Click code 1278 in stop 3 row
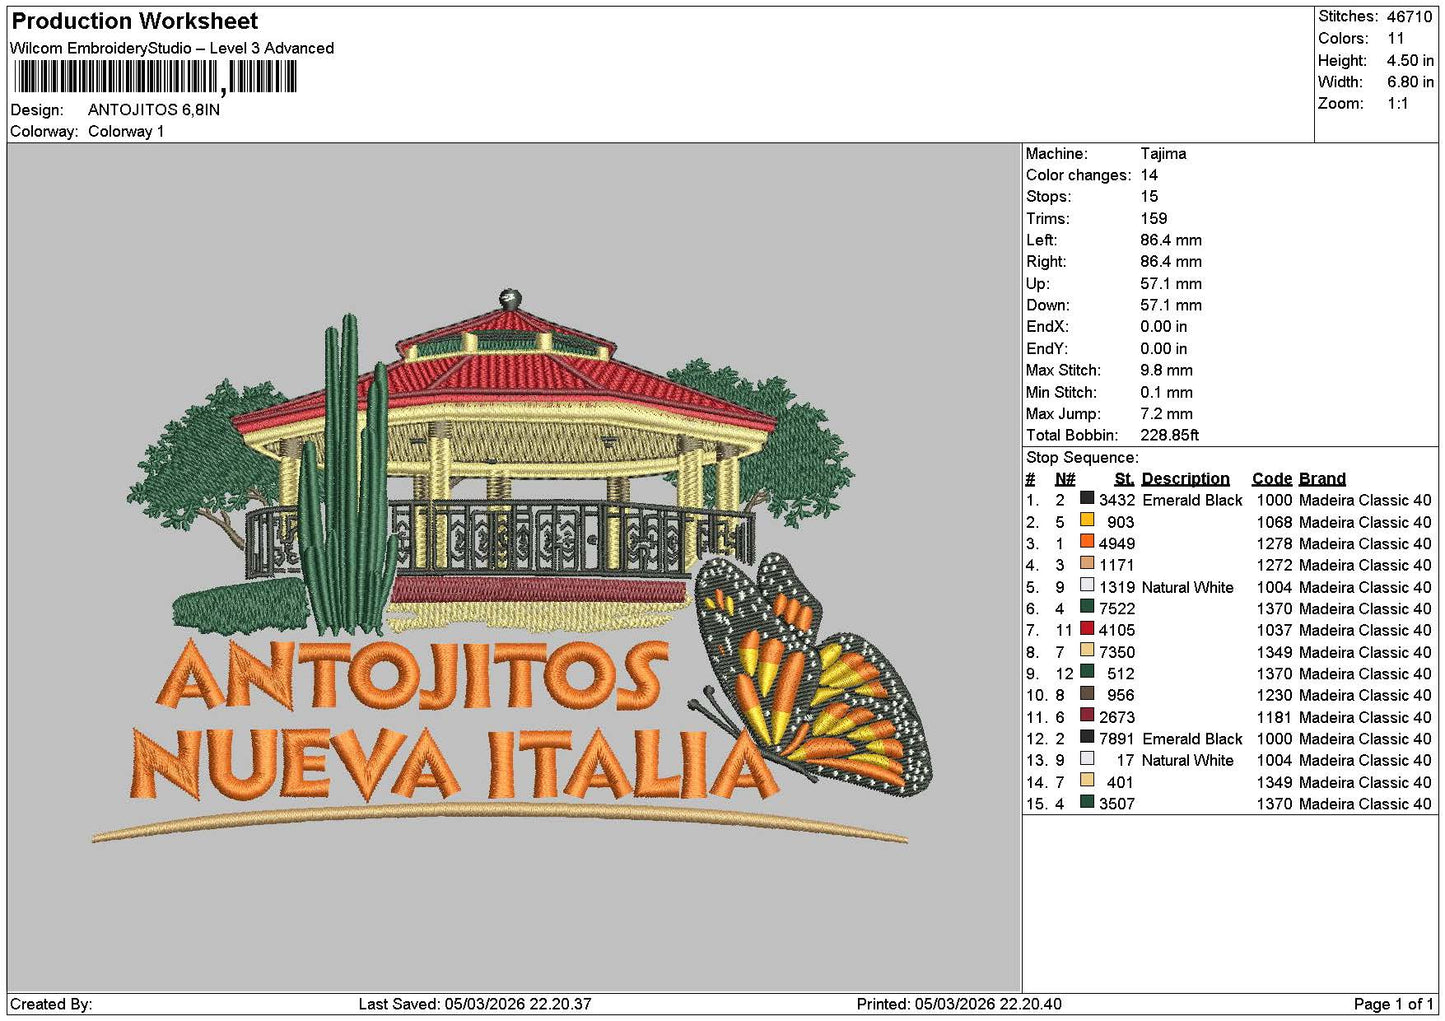Viewport: 1445px width, 1021px height. coord(1274,544)
